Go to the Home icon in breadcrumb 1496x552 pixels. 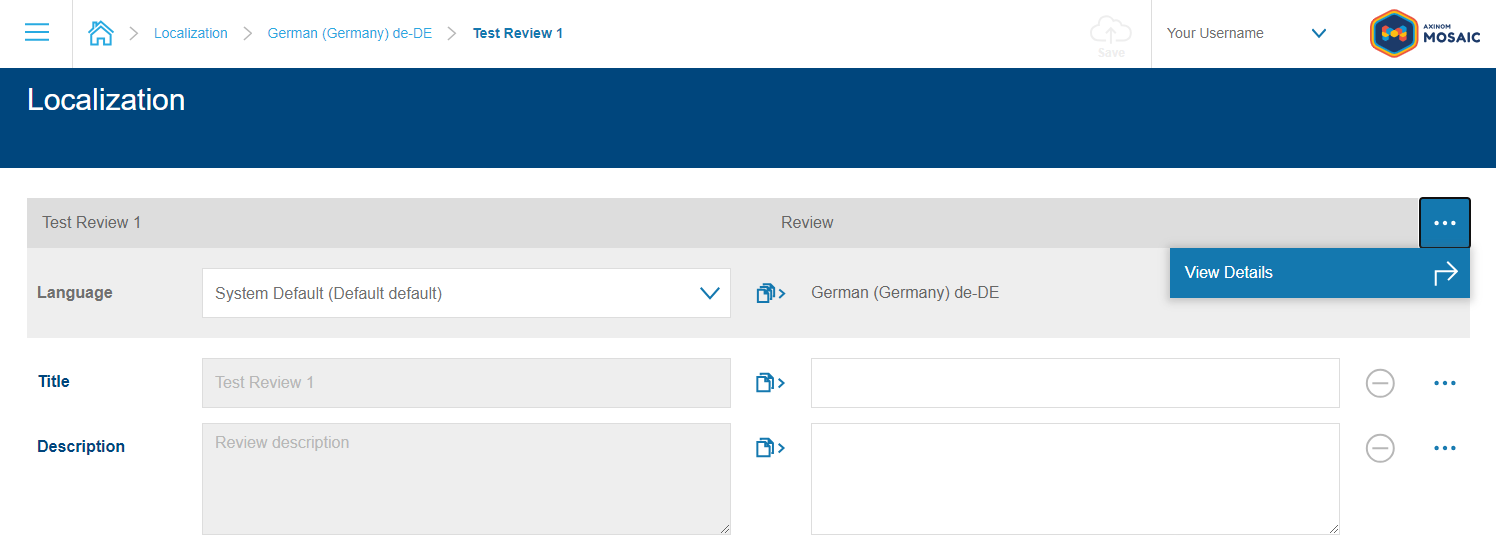coord(101,33)
